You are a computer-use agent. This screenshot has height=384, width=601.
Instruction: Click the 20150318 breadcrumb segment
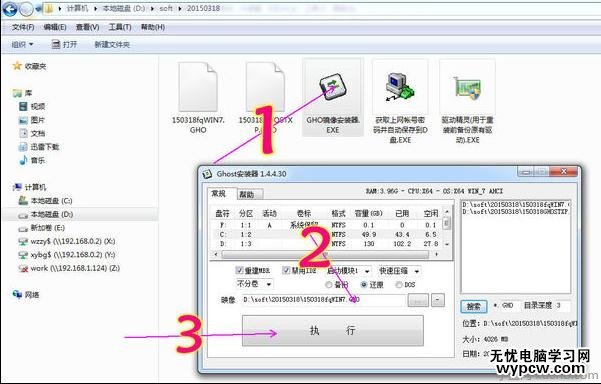203,8
